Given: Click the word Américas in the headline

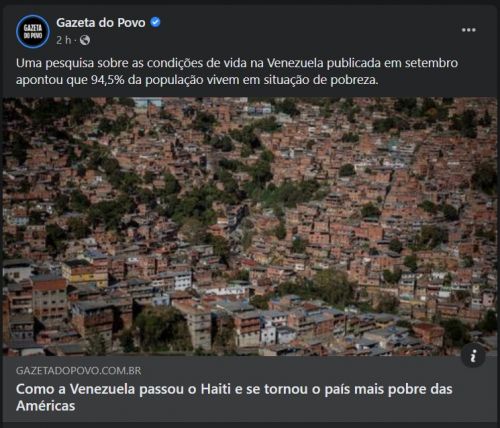Looking at the screenshot, I should coord(46,406).
